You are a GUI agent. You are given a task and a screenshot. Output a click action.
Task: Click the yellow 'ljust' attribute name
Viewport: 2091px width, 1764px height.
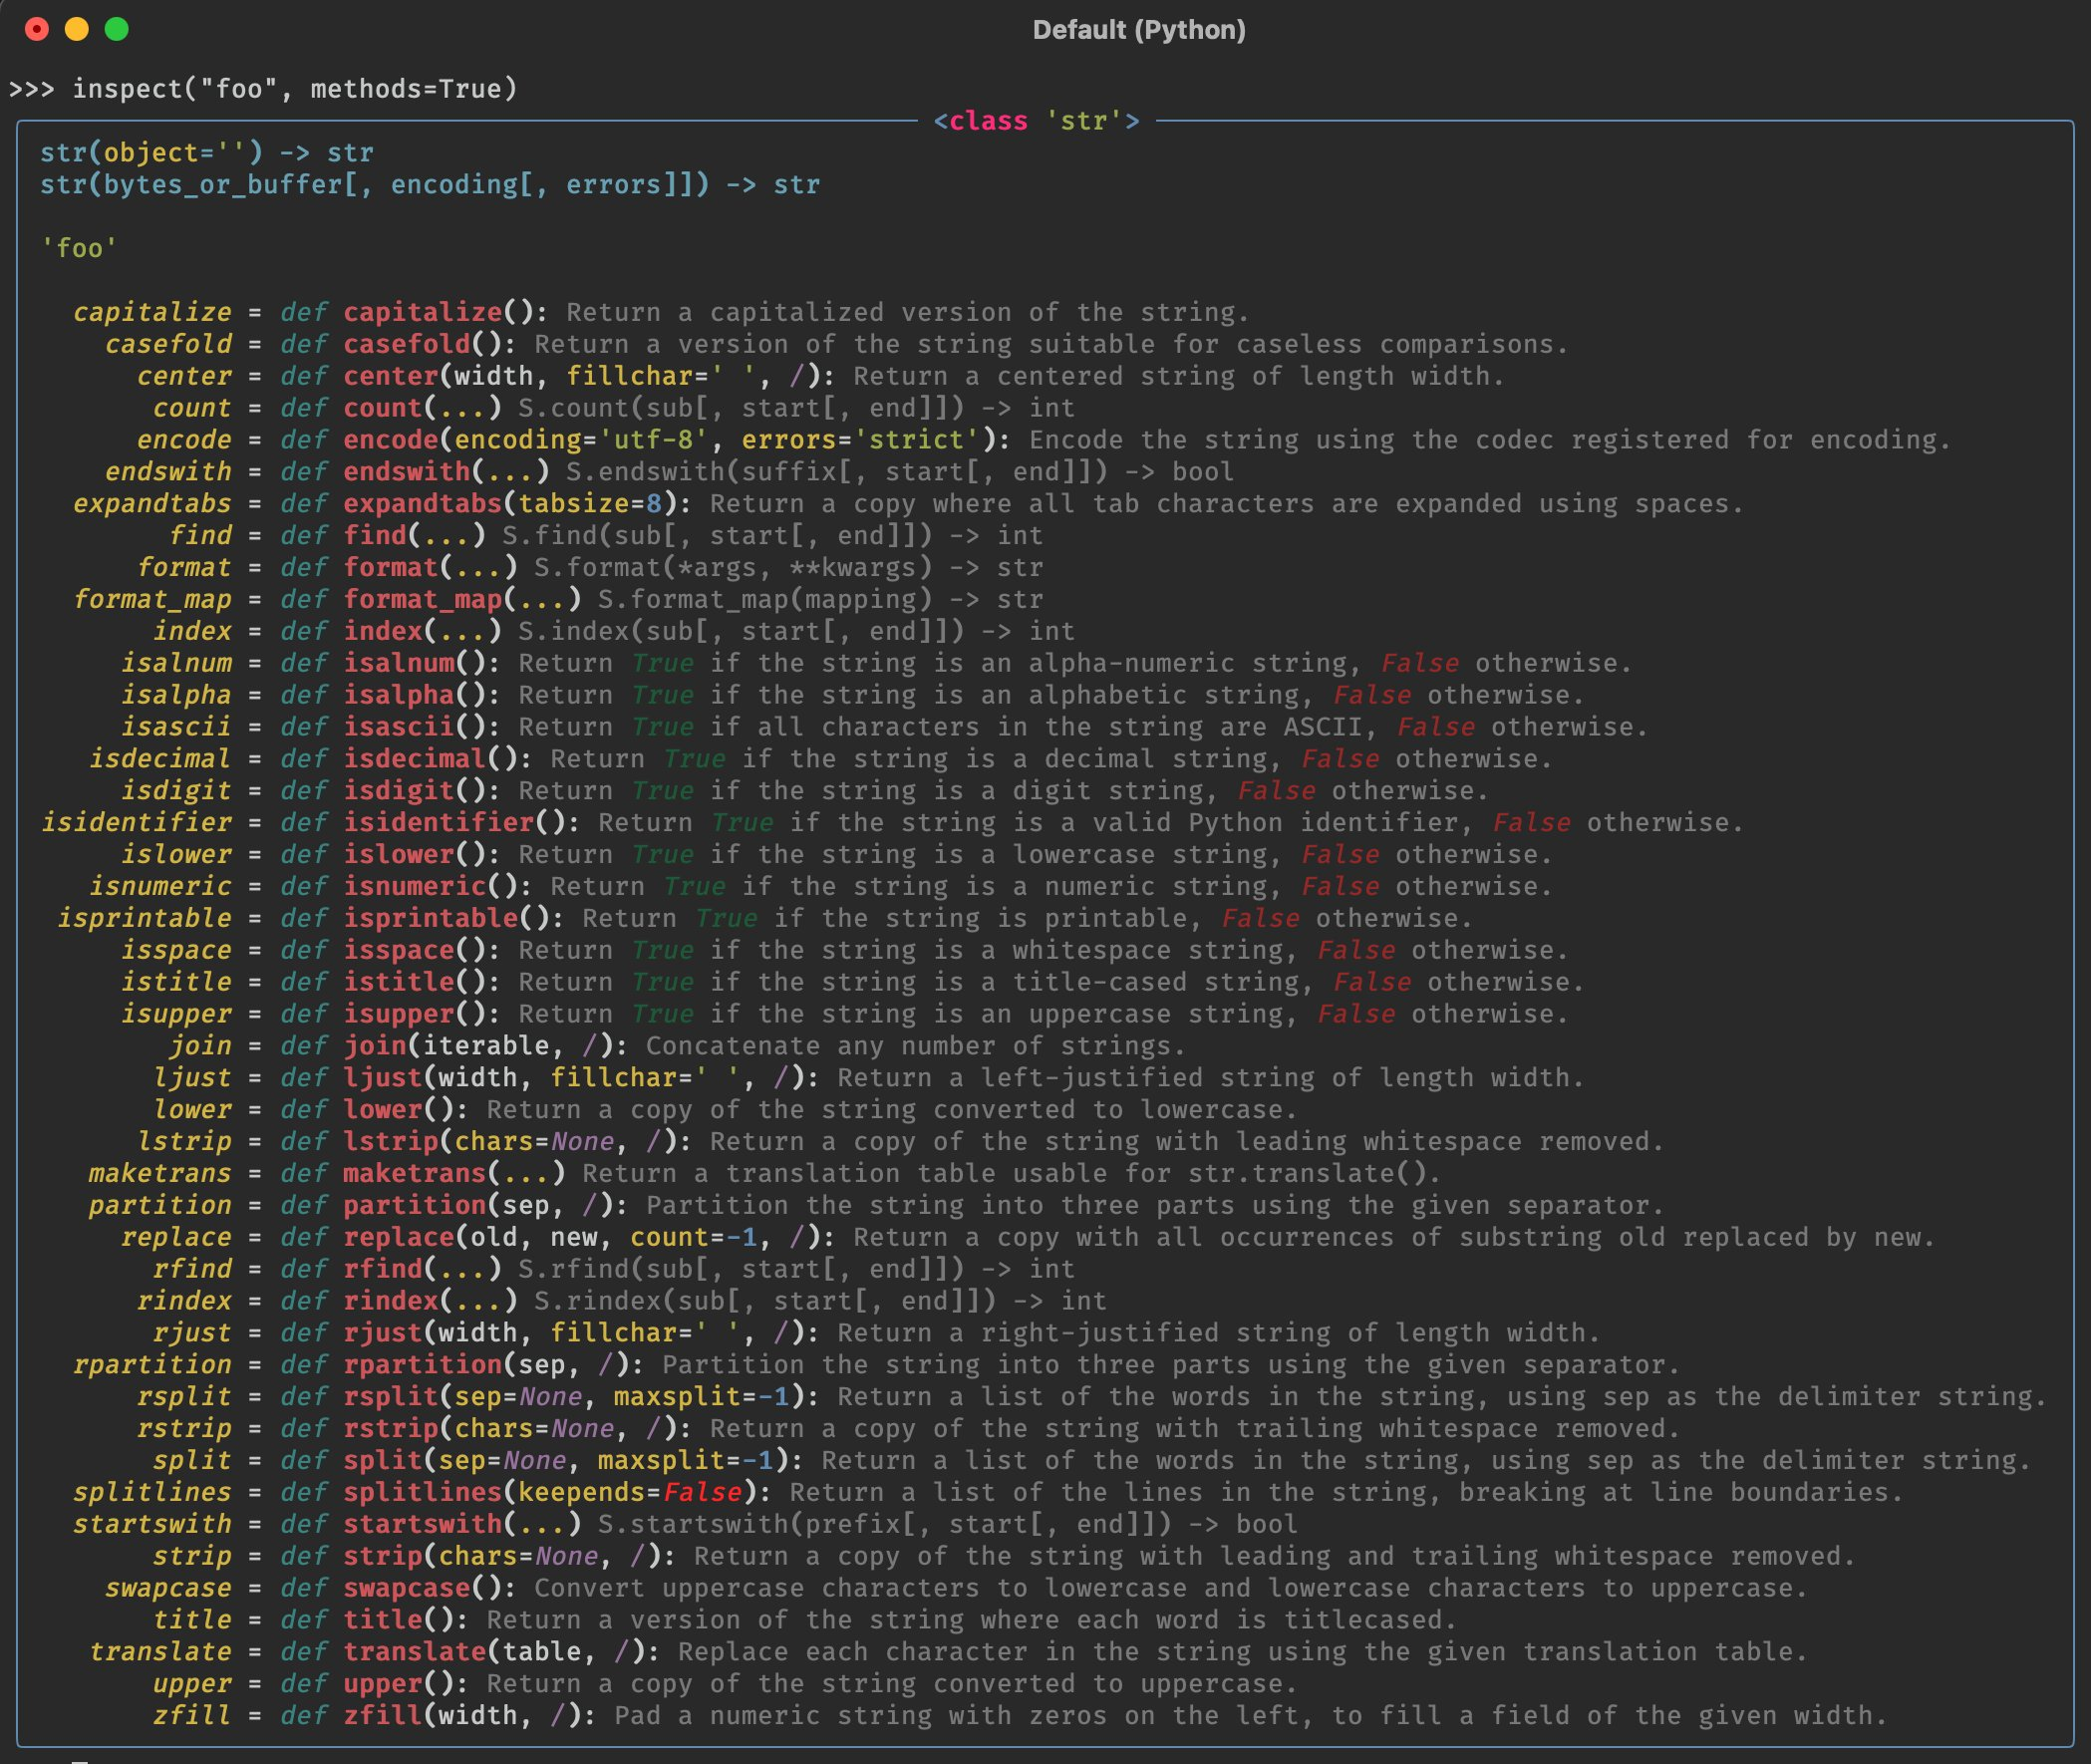tap(192, 1078)
